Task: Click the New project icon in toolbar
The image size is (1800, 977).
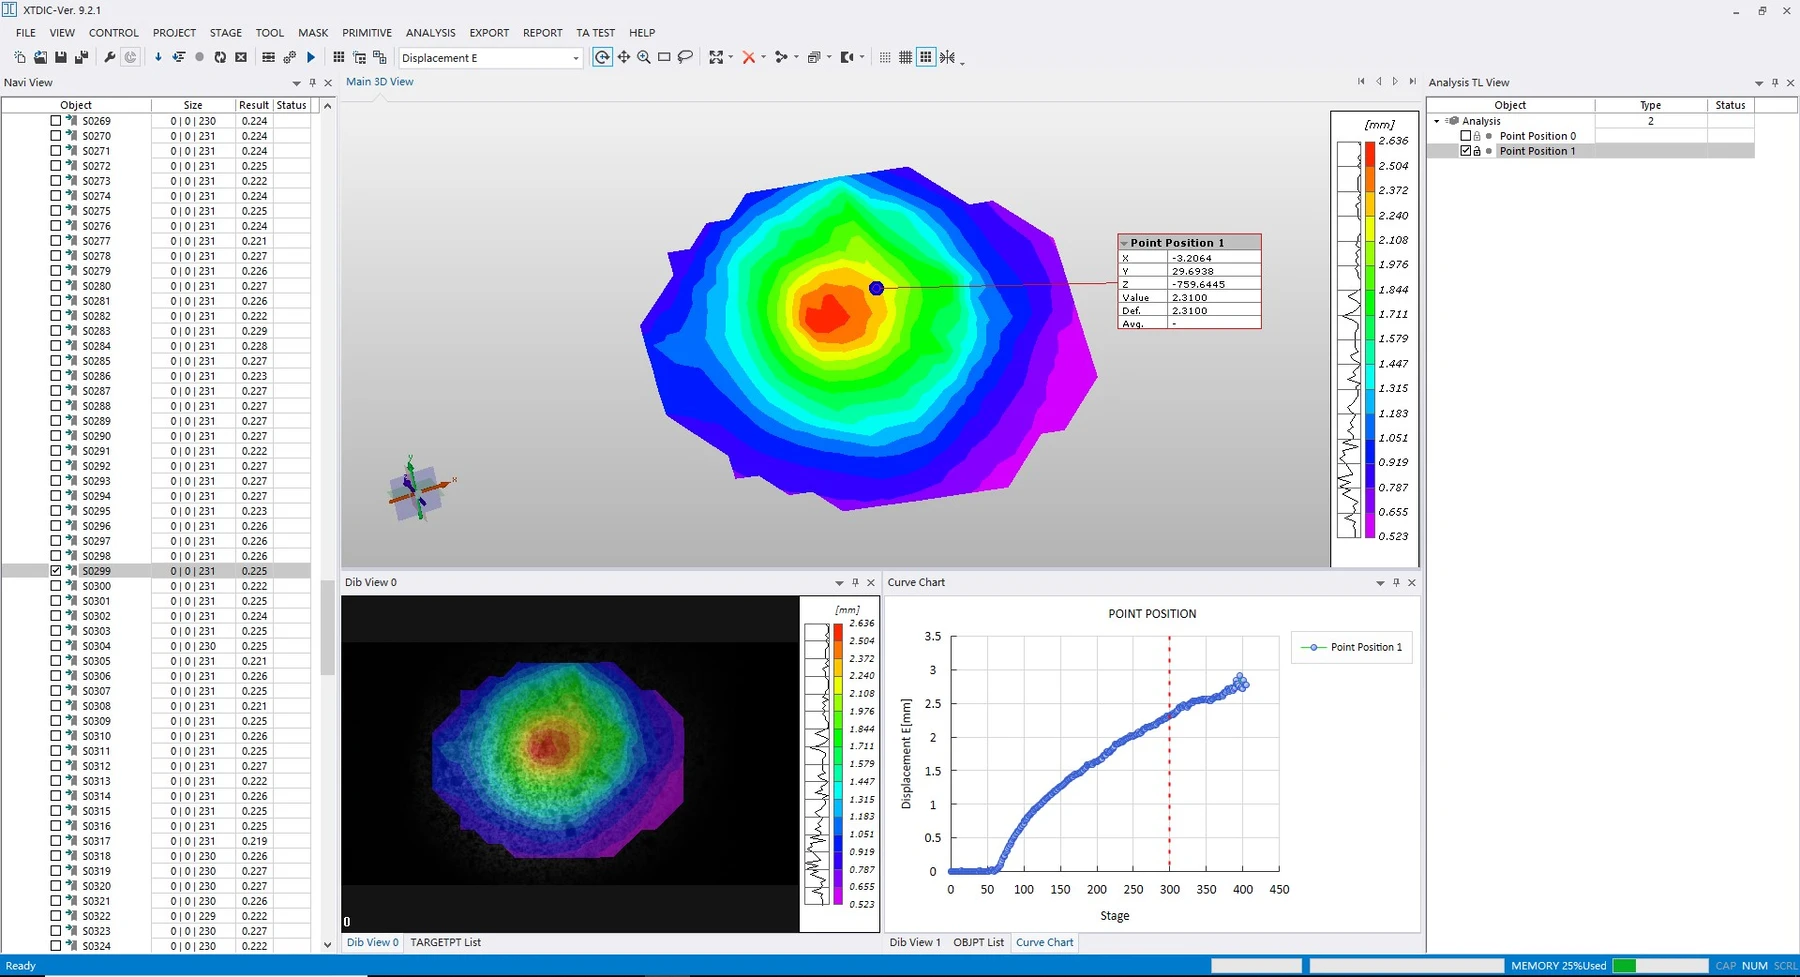Action: pyautogui.click(x=20, y=58)
